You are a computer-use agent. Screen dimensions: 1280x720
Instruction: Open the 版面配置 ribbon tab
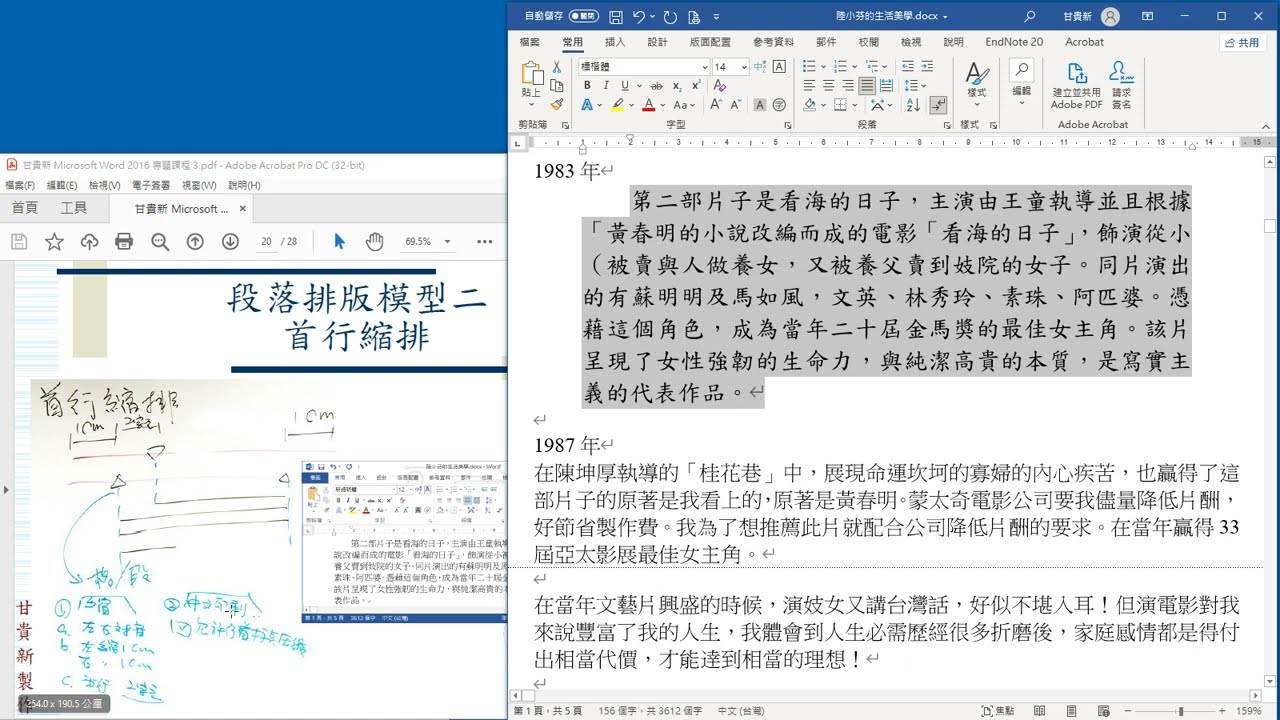[x=710, y=42]
